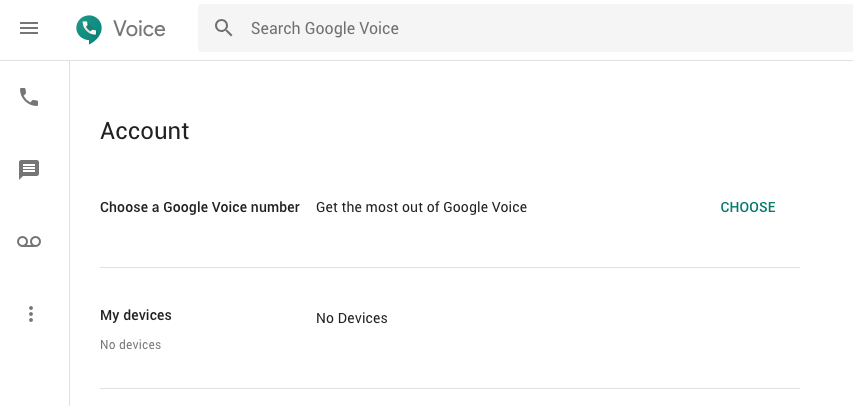Image resolution: width=853 pixels, height=406 pixels.
Task: Click the small grey No devices subtext
Action: pos(130,345)
